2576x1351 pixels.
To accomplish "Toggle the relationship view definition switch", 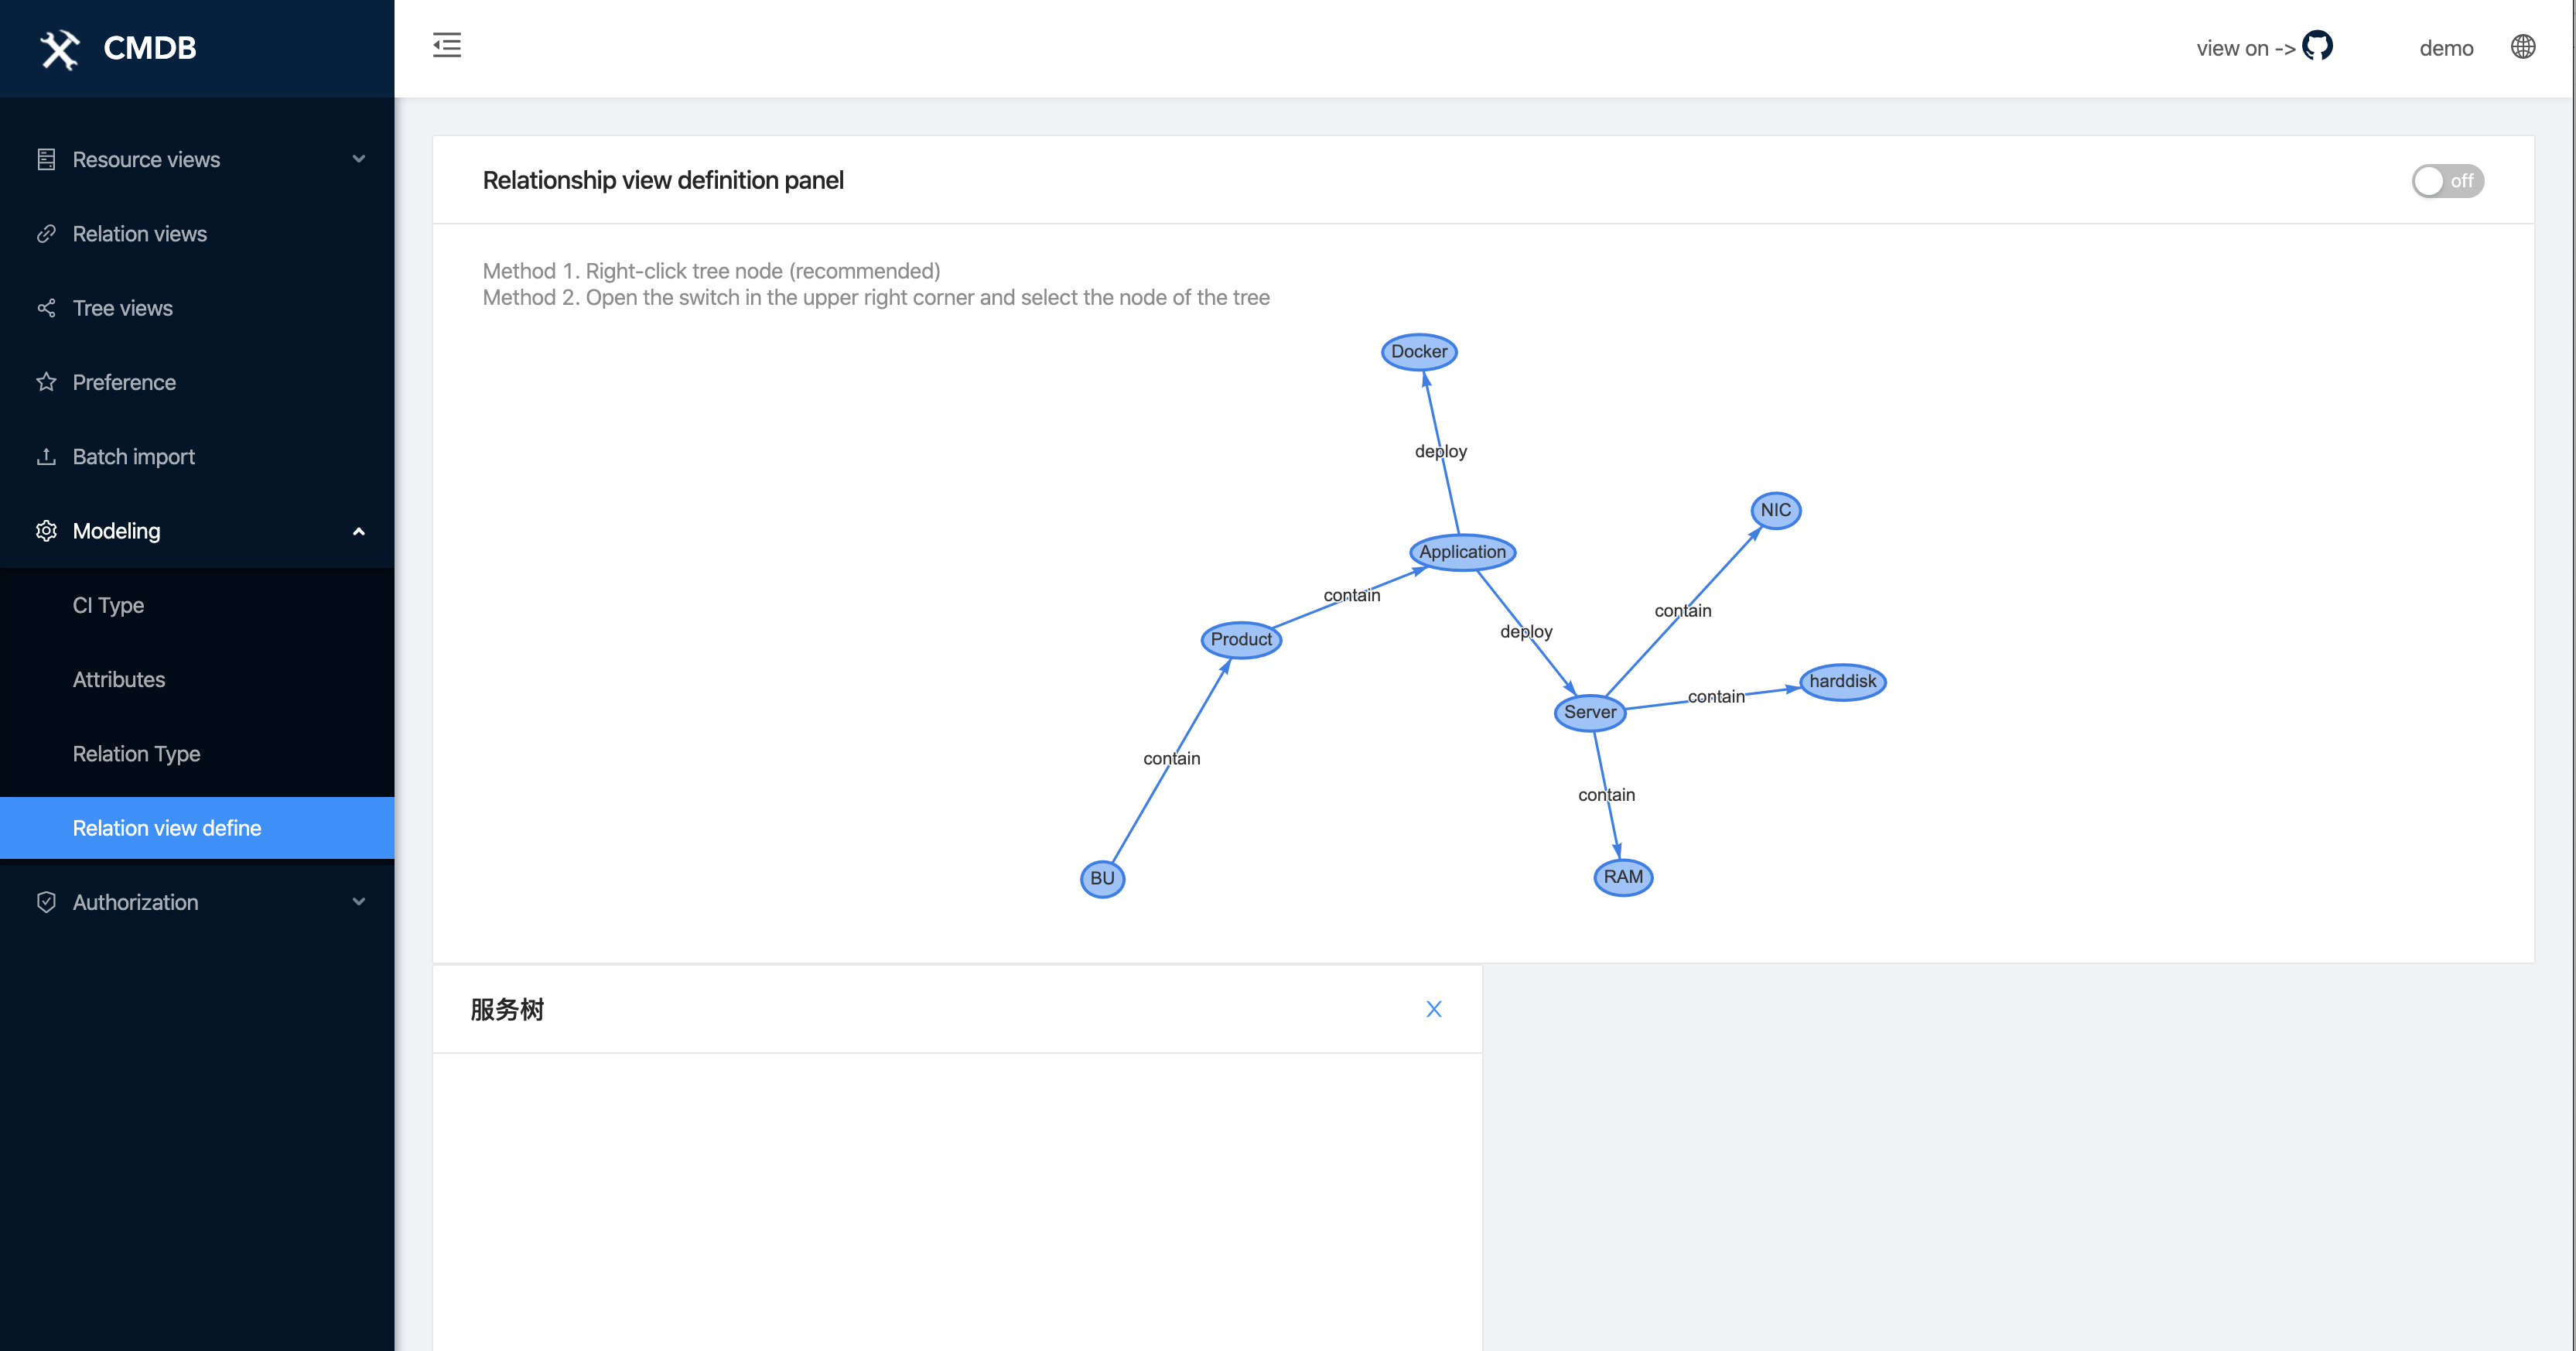I will (2447, 181).
